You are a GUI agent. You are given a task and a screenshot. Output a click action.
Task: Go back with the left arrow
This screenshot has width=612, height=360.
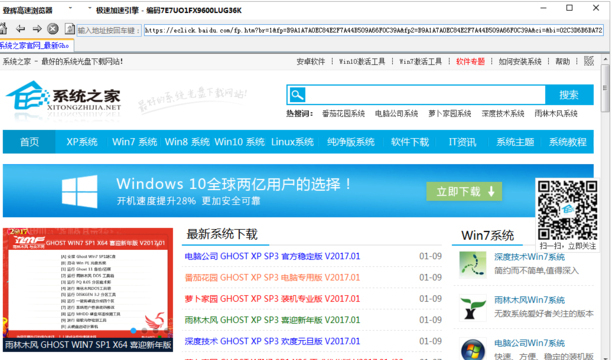[x=20, y=29]
